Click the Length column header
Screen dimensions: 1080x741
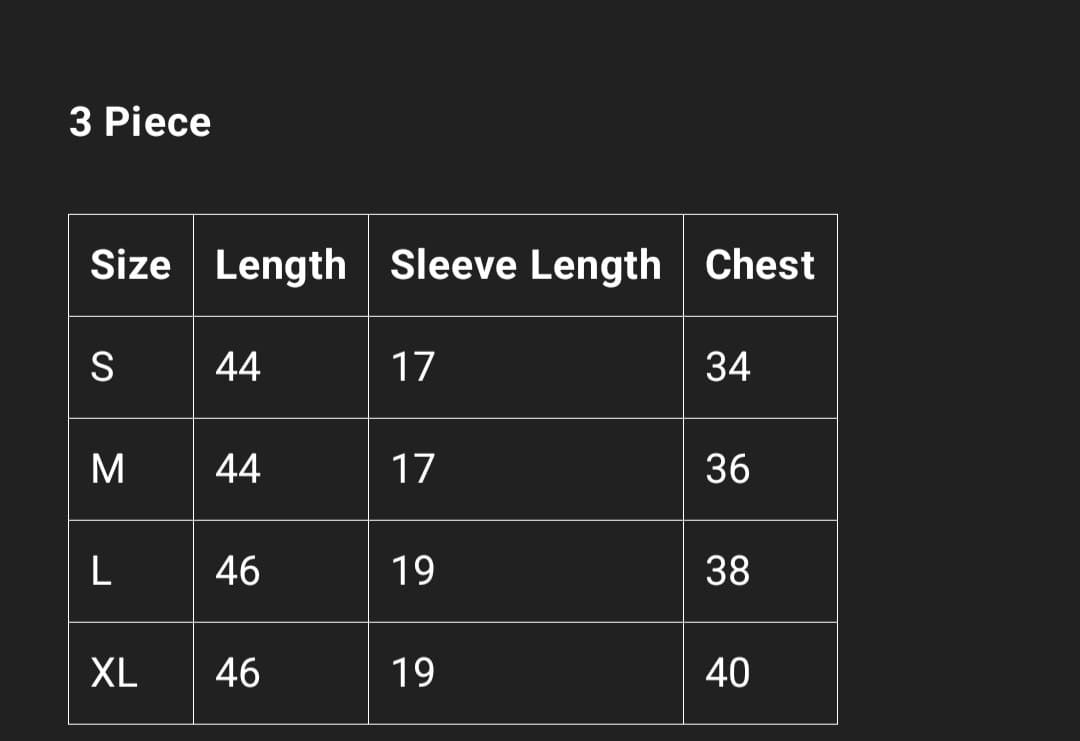(280, 265)
